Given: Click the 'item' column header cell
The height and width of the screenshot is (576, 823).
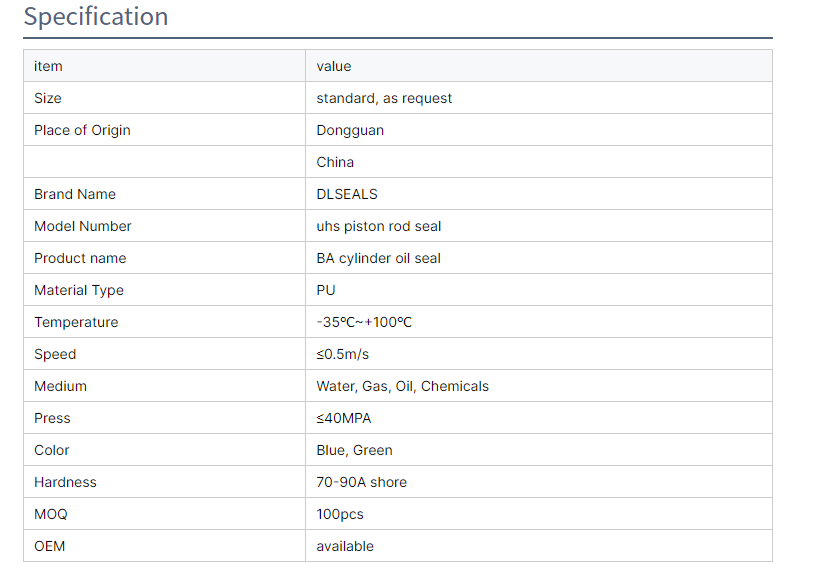Looking at the screenshot, I should [x=48, y=66].
